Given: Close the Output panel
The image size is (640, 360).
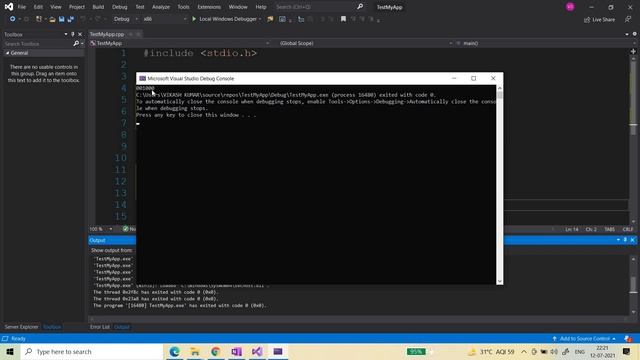Looking at the screenshot, I should (x=632, y=240).
